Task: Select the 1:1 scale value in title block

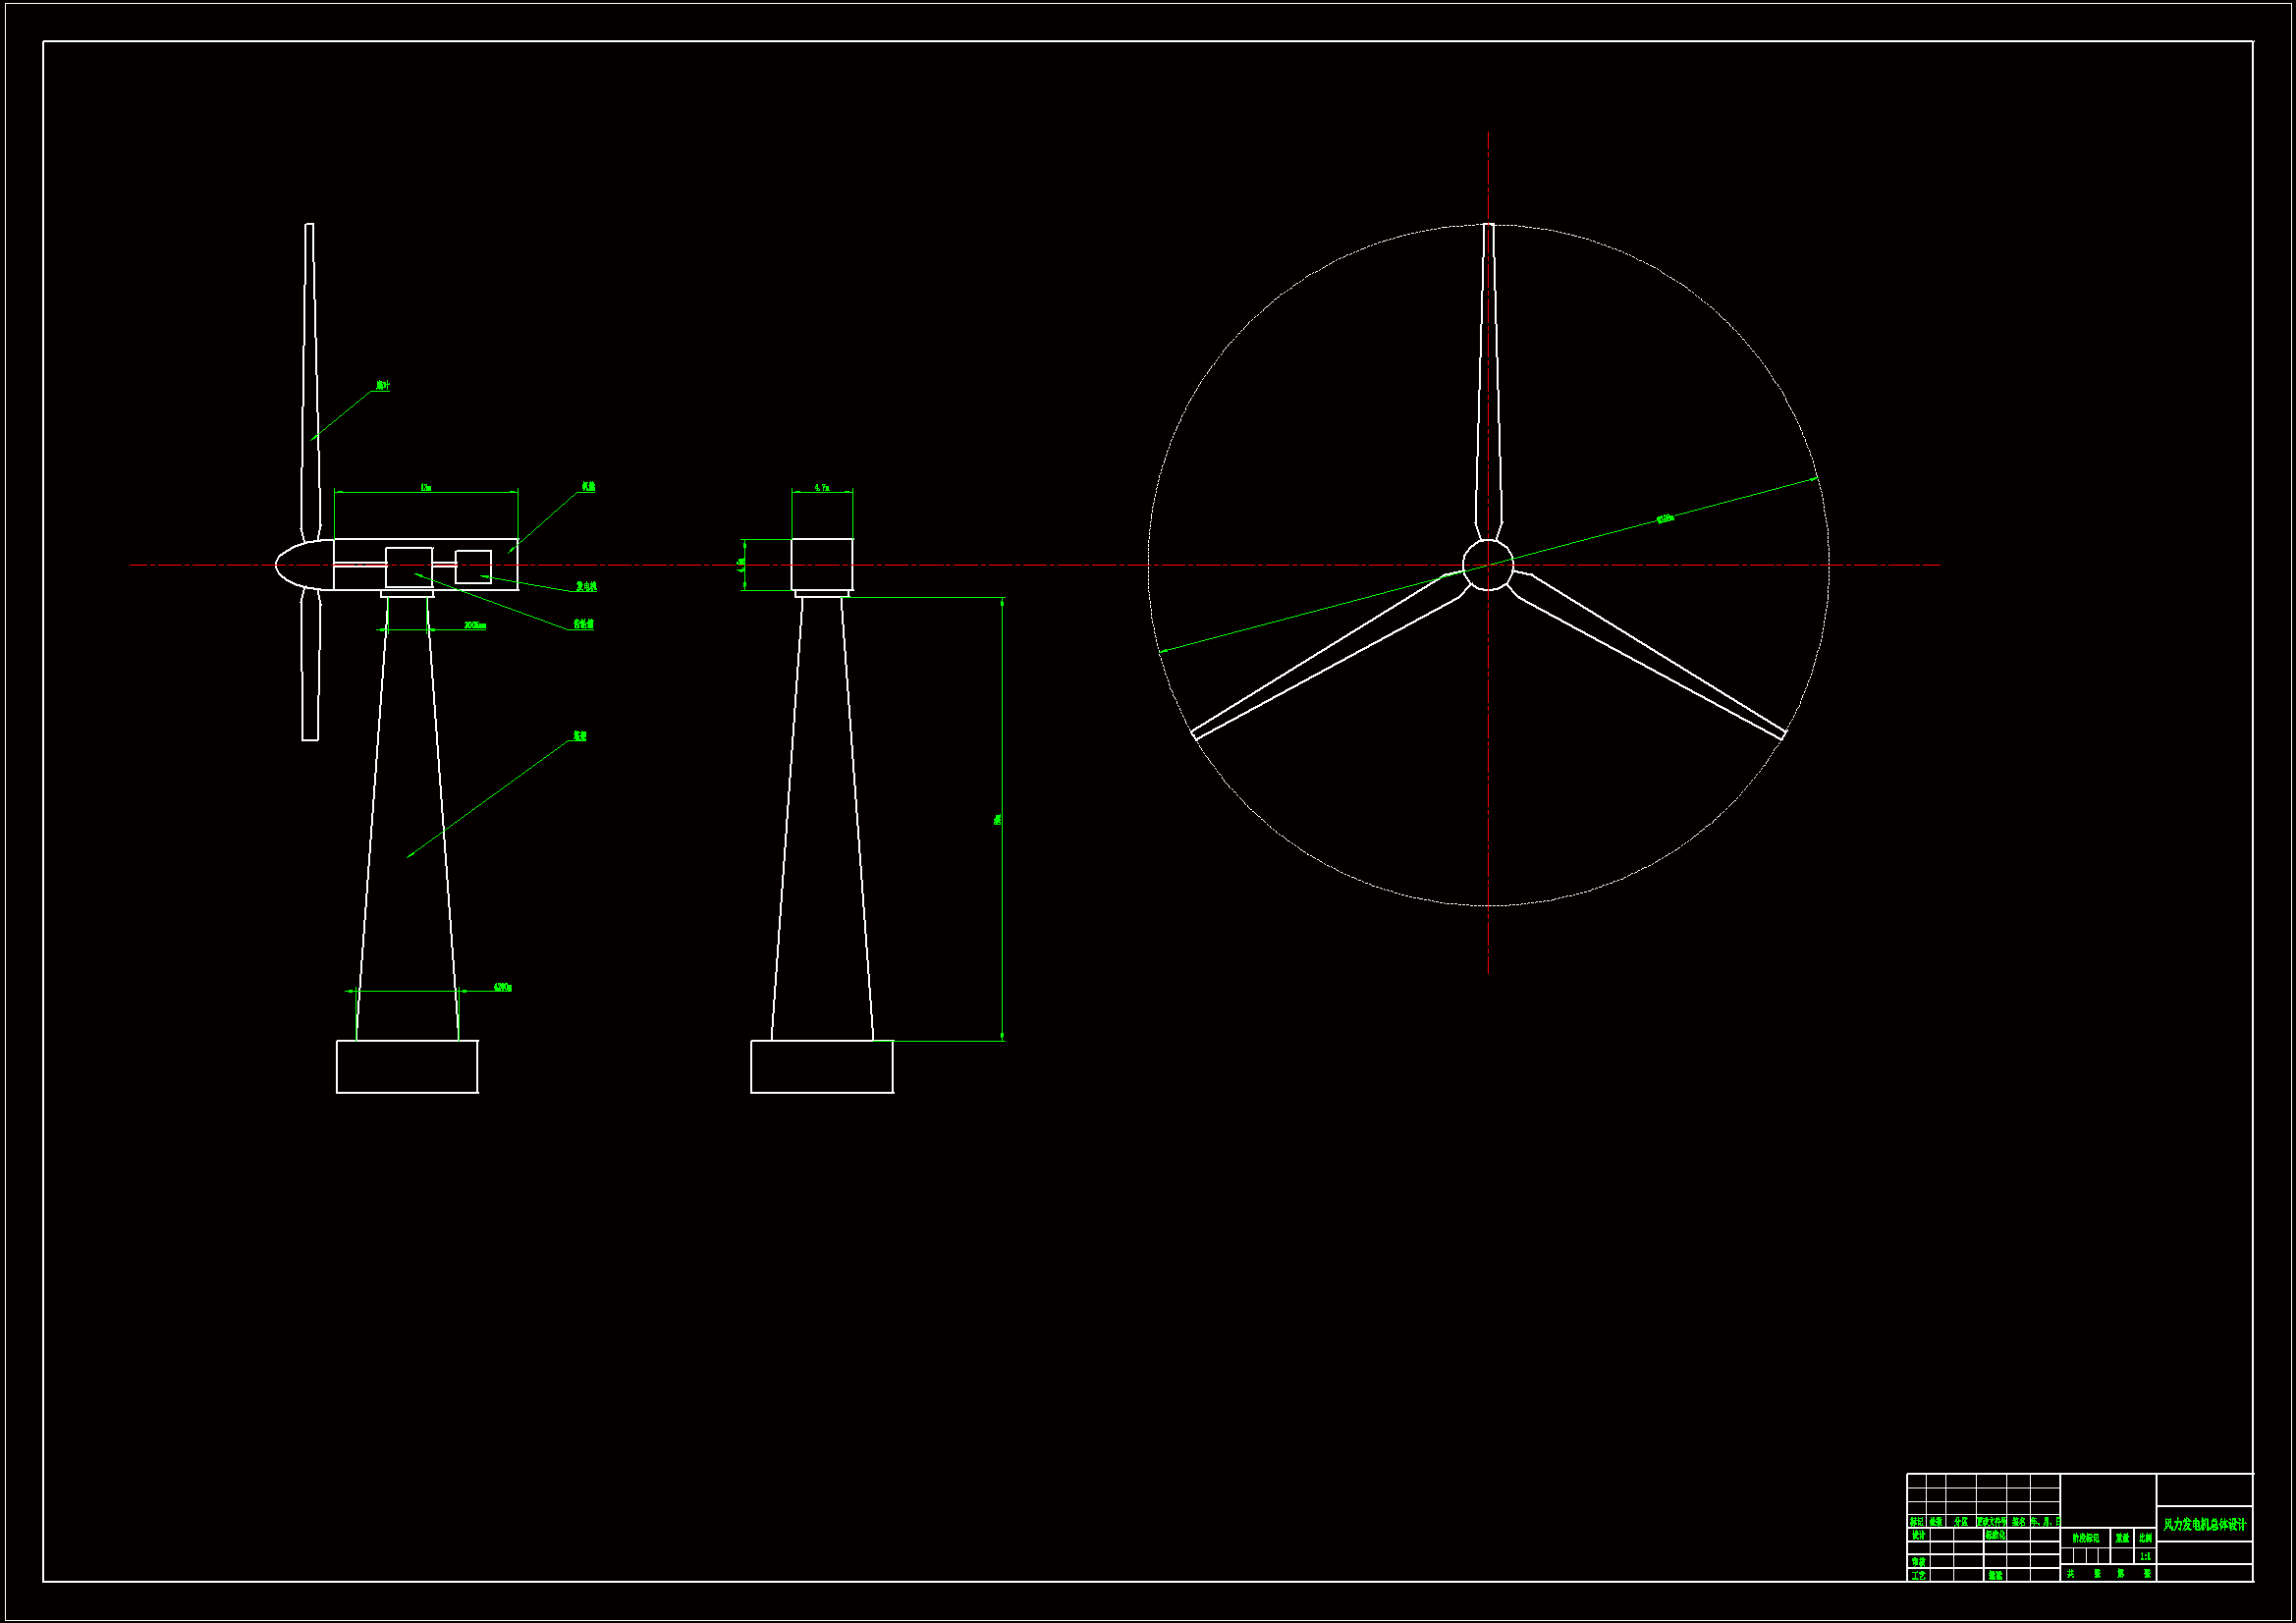Action: (2145, 1556)
